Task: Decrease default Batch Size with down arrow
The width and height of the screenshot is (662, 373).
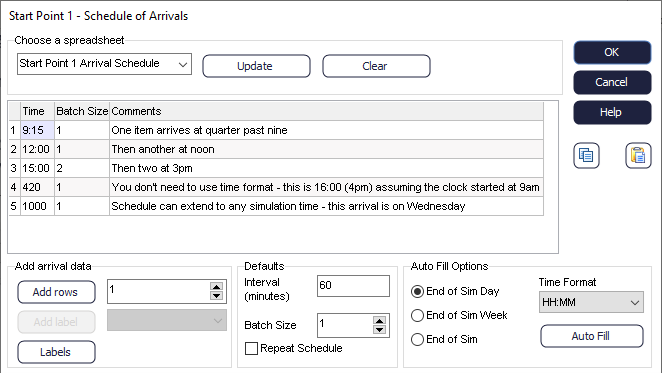Action: (380, 330)
